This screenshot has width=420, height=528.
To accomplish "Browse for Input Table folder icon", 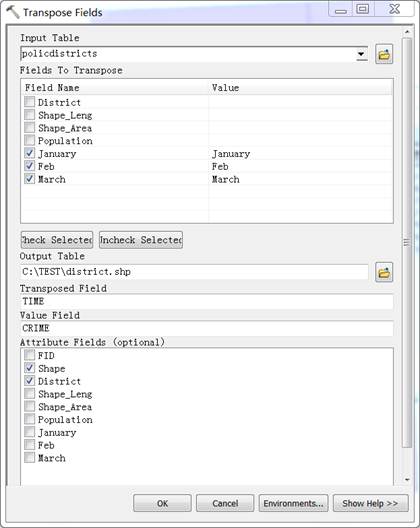I will click(384, 54).
